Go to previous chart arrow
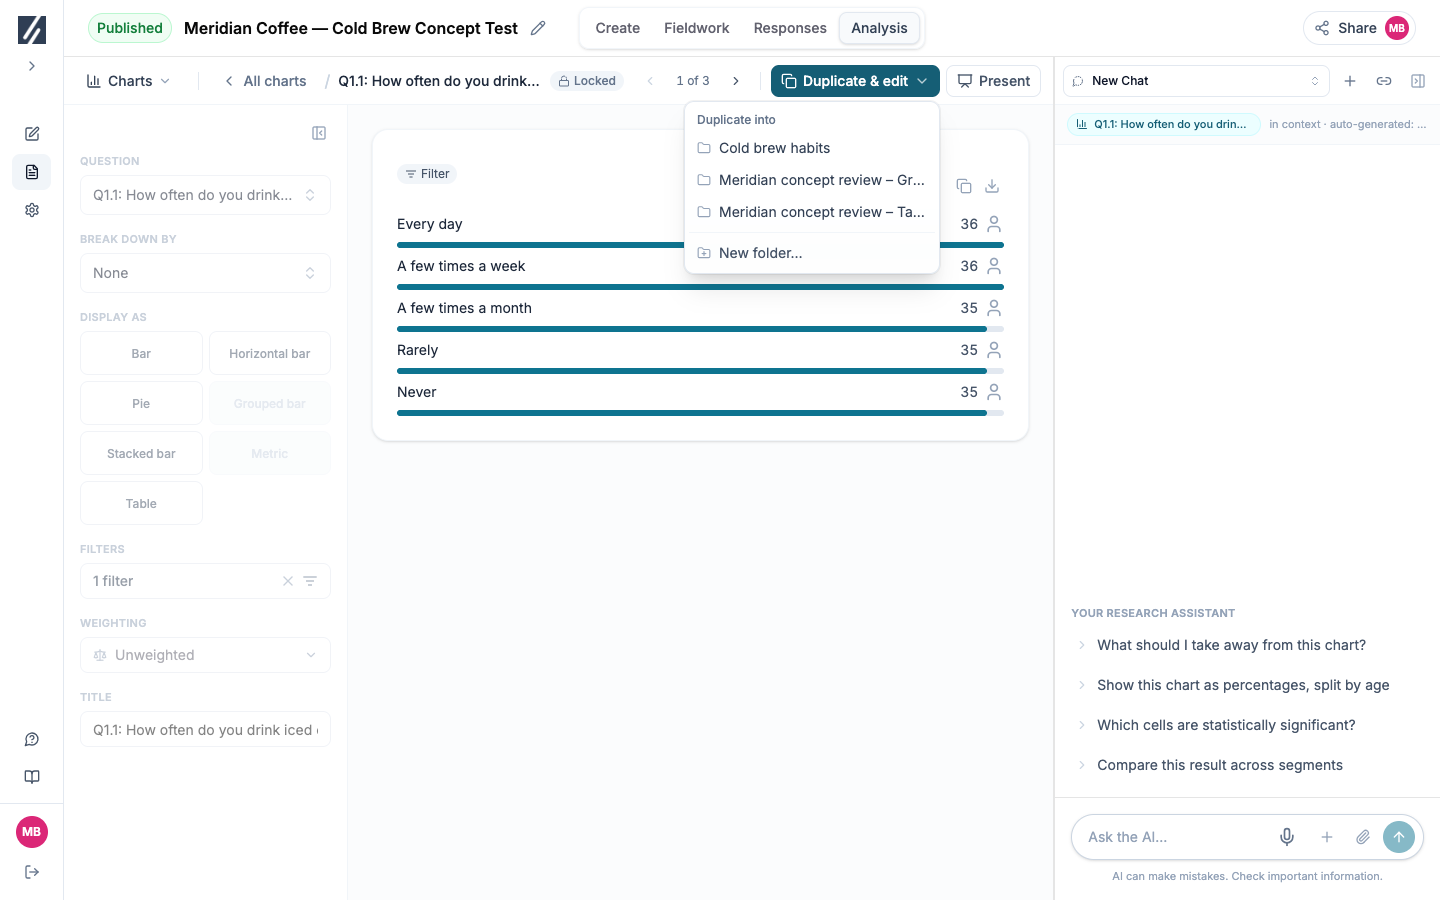Viewport: 1440px width, 900px height. coord(650,81)
